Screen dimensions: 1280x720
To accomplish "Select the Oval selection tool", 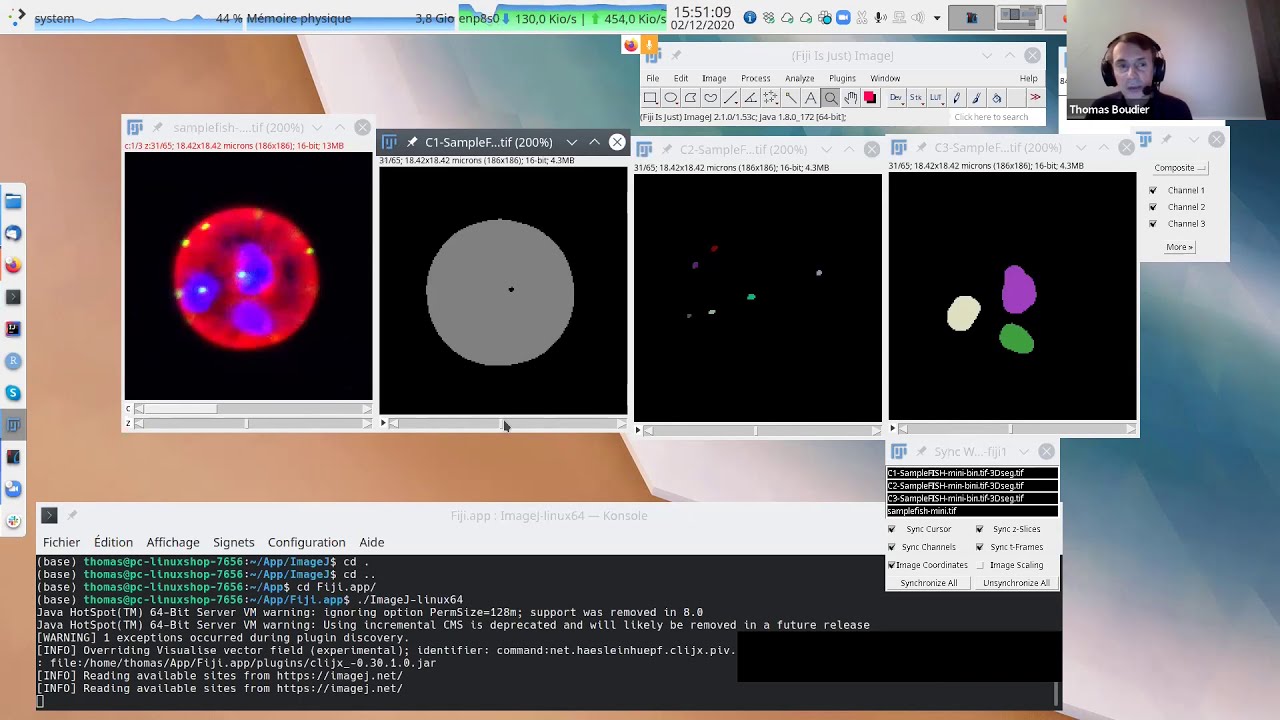I will [670, 98].
